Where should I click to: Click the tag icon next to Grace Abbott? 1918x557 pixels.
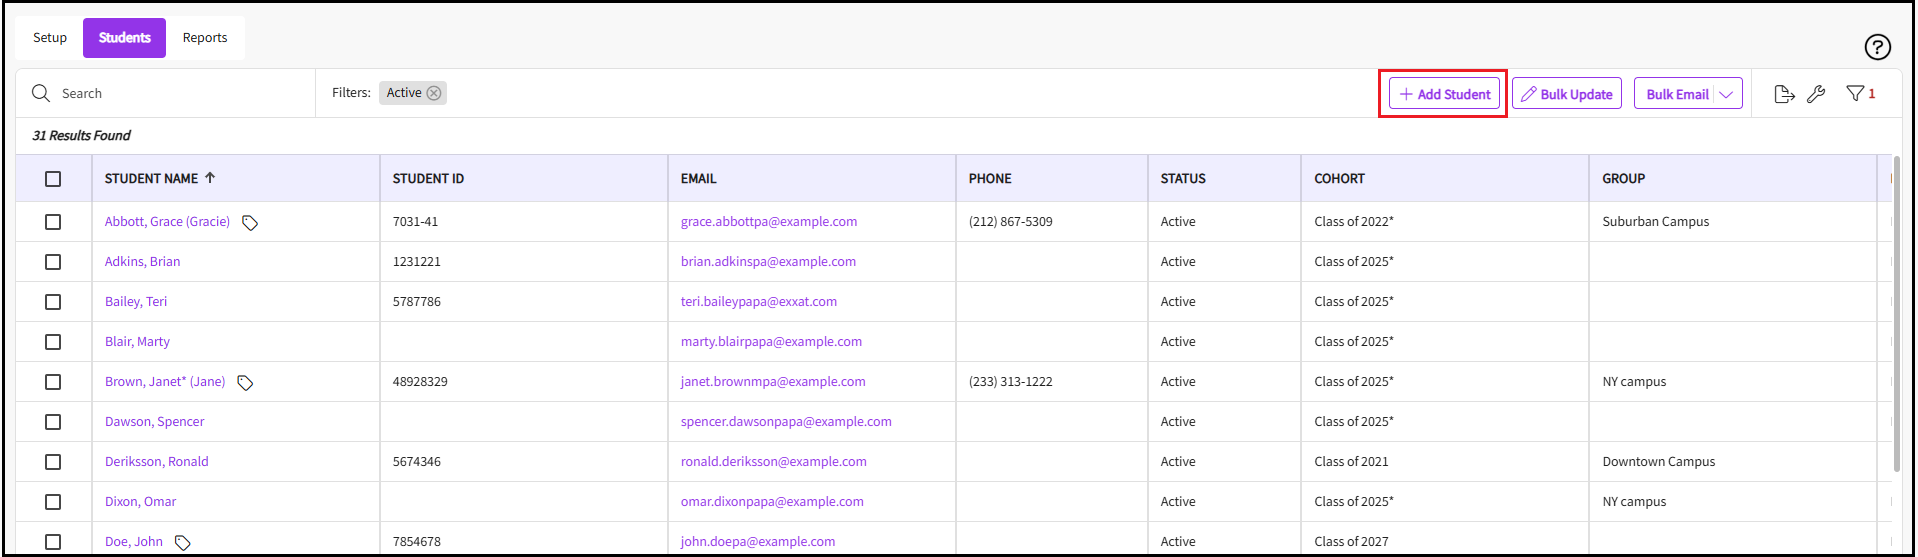250,223
